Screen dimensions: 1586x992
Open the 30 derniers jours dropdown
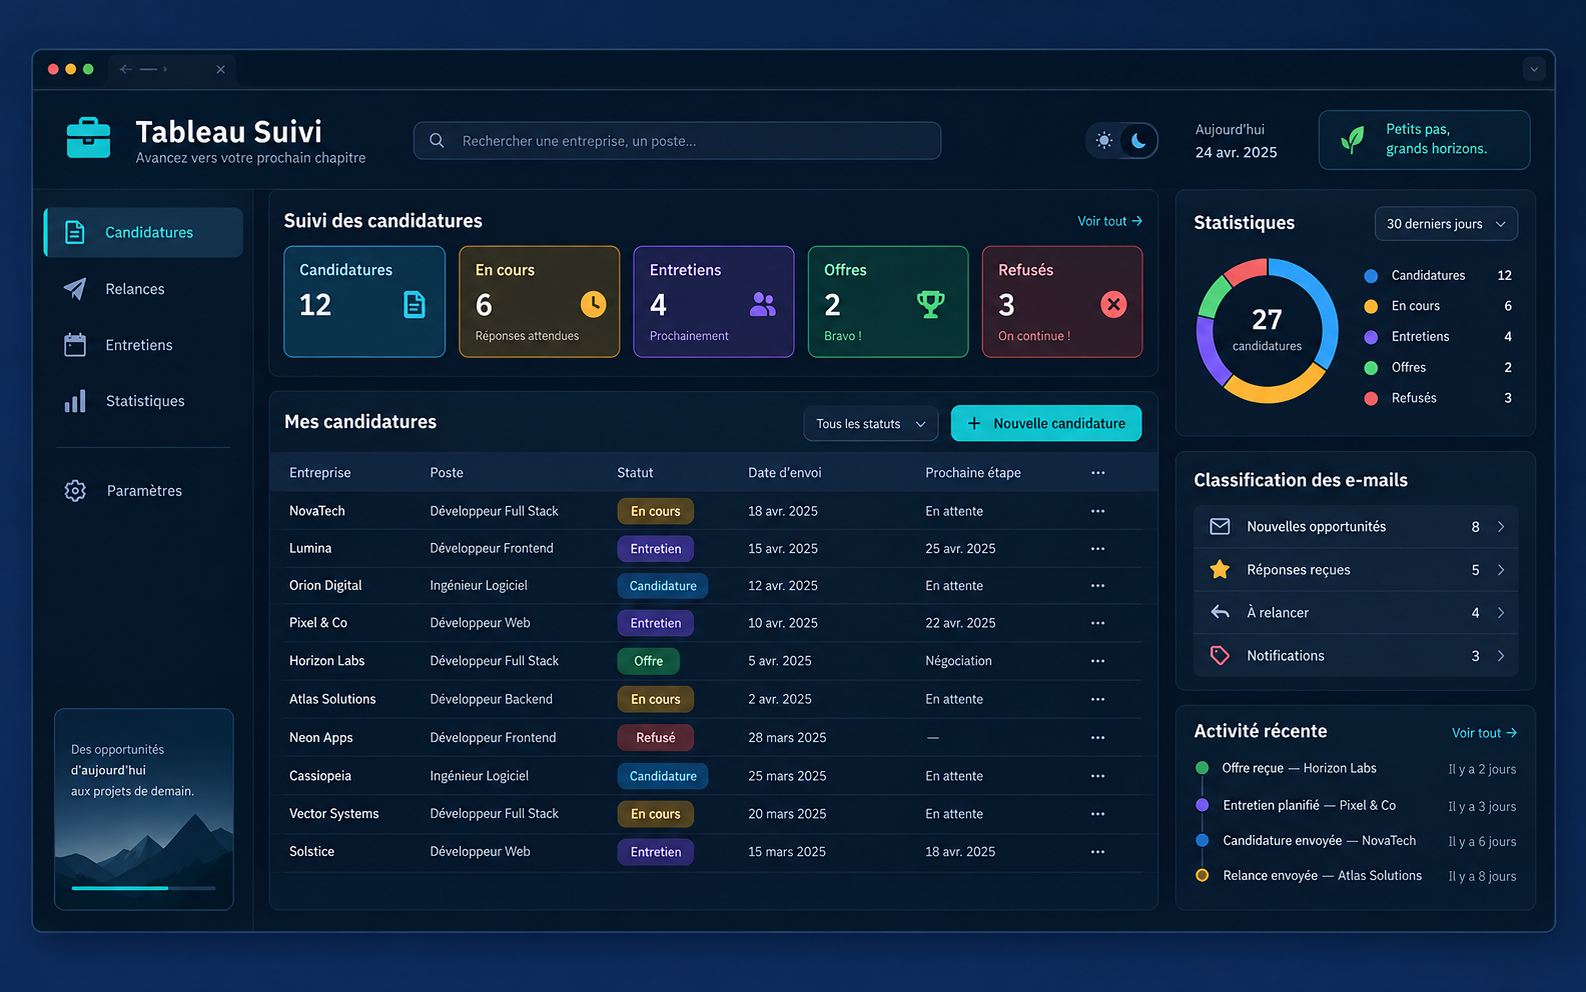(1446, 224)
